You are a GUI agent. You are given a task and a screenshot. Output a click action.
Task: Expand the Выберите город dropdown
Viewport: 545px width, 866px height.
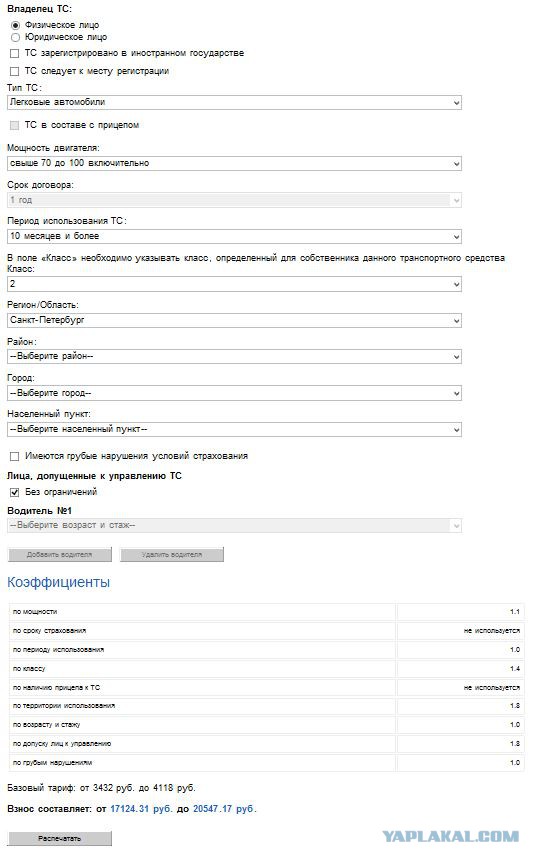click(234, 393)
